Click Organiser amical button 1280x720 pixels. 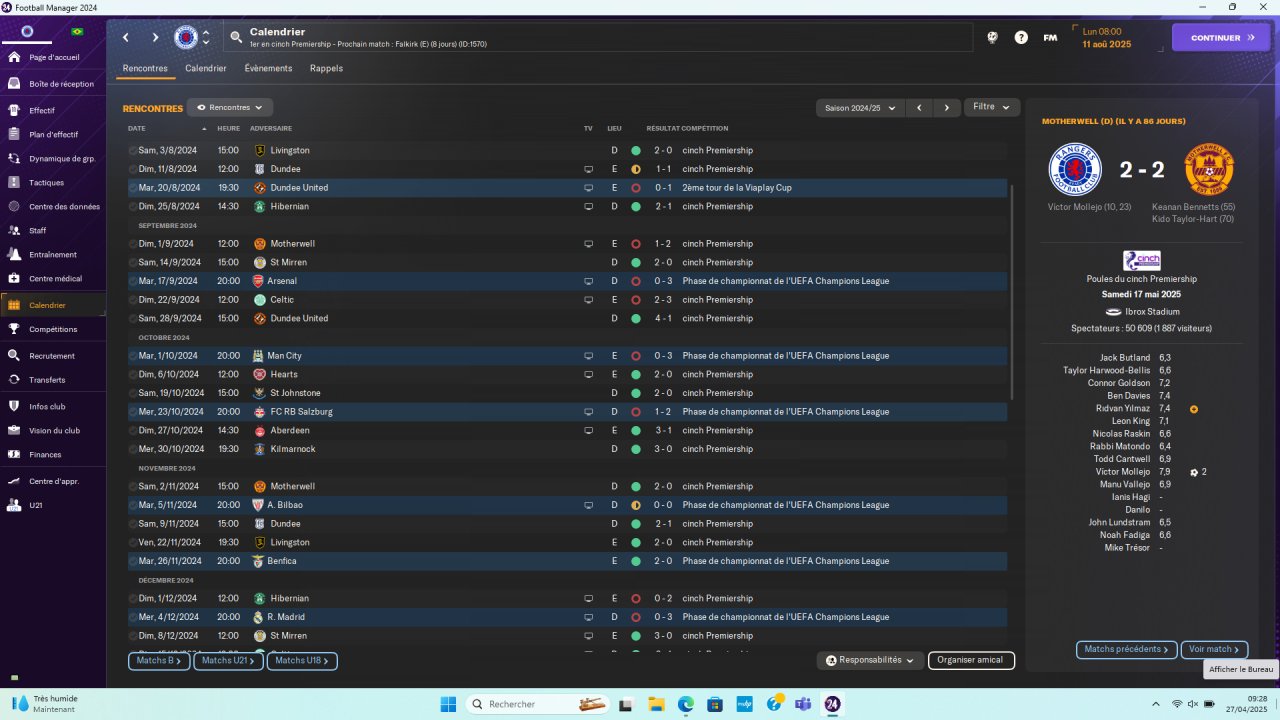(x=971, y=660)
